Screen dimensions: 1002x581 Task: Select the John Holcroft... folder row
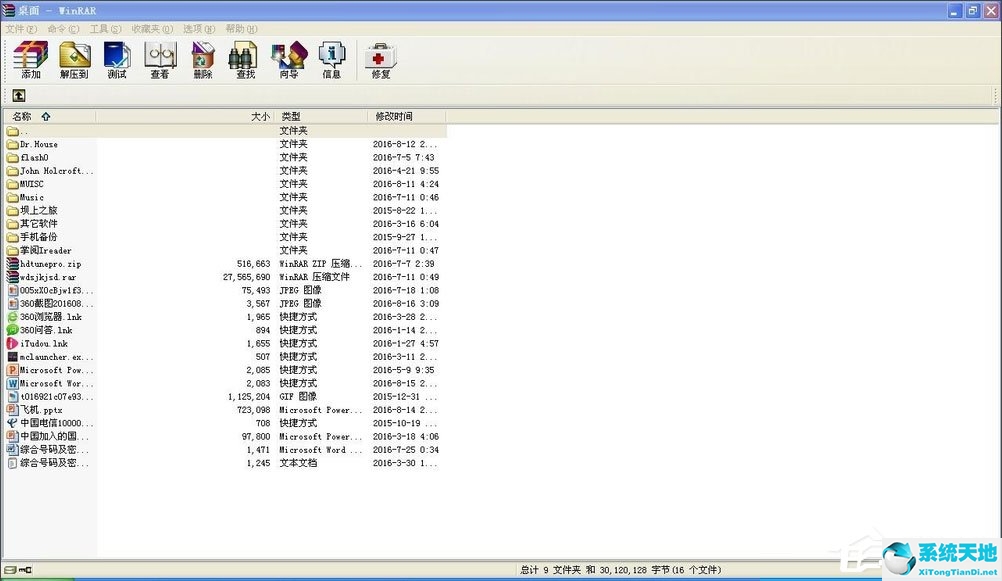coord(225,171)
